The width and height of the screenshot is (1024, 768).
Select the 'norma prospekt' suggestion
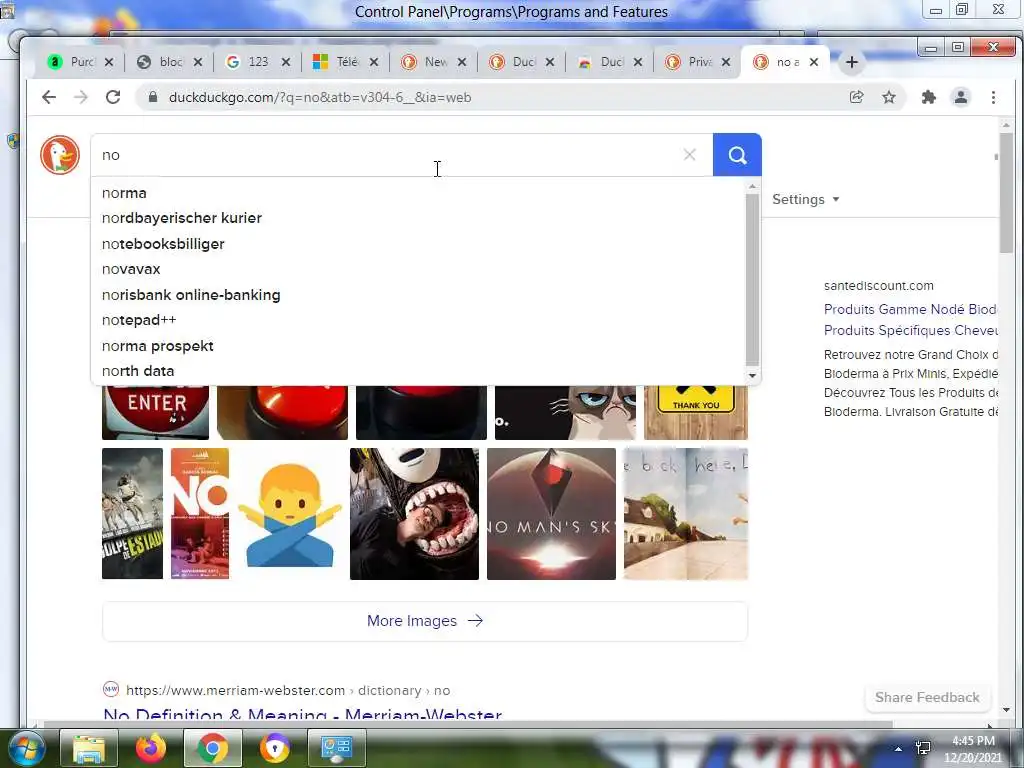tap(418, 345)
